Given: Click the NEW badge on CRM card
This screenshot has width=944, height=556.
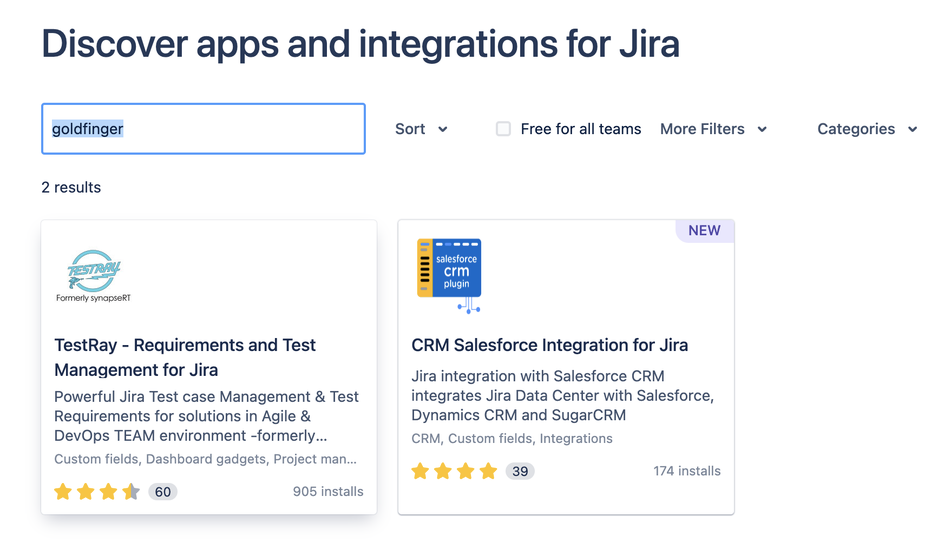Looking at the screenshot, I should click(x=704, y=230).
